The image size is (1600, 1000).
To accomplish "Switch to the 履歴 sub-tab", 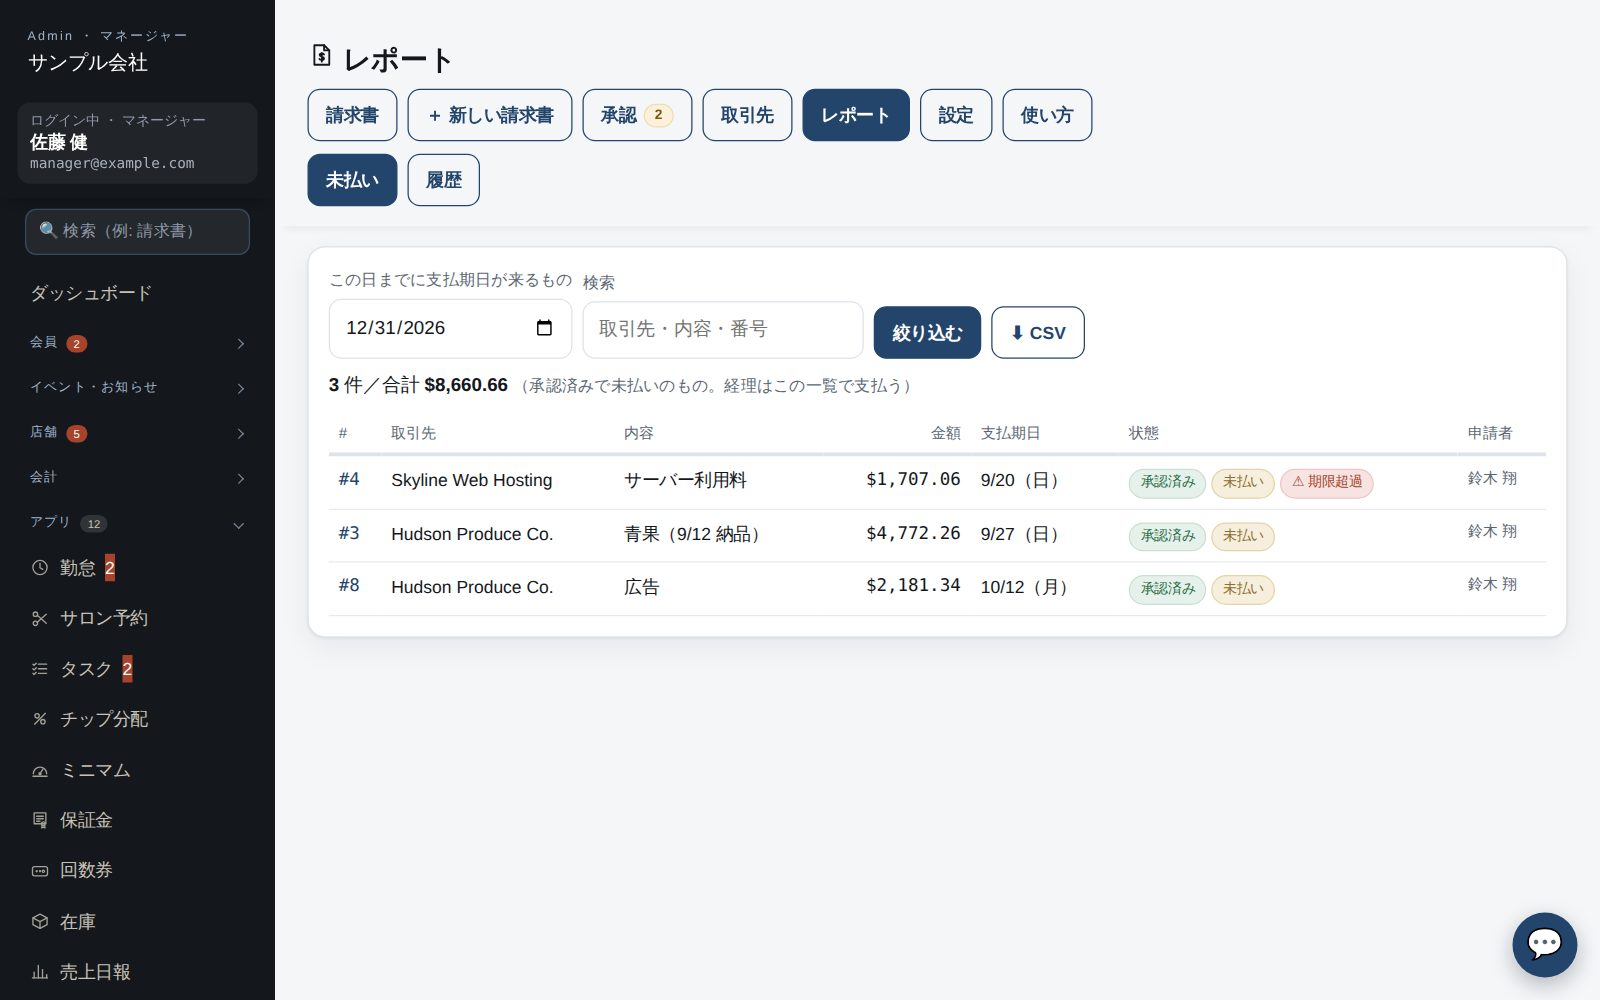I will click(444, 180).
